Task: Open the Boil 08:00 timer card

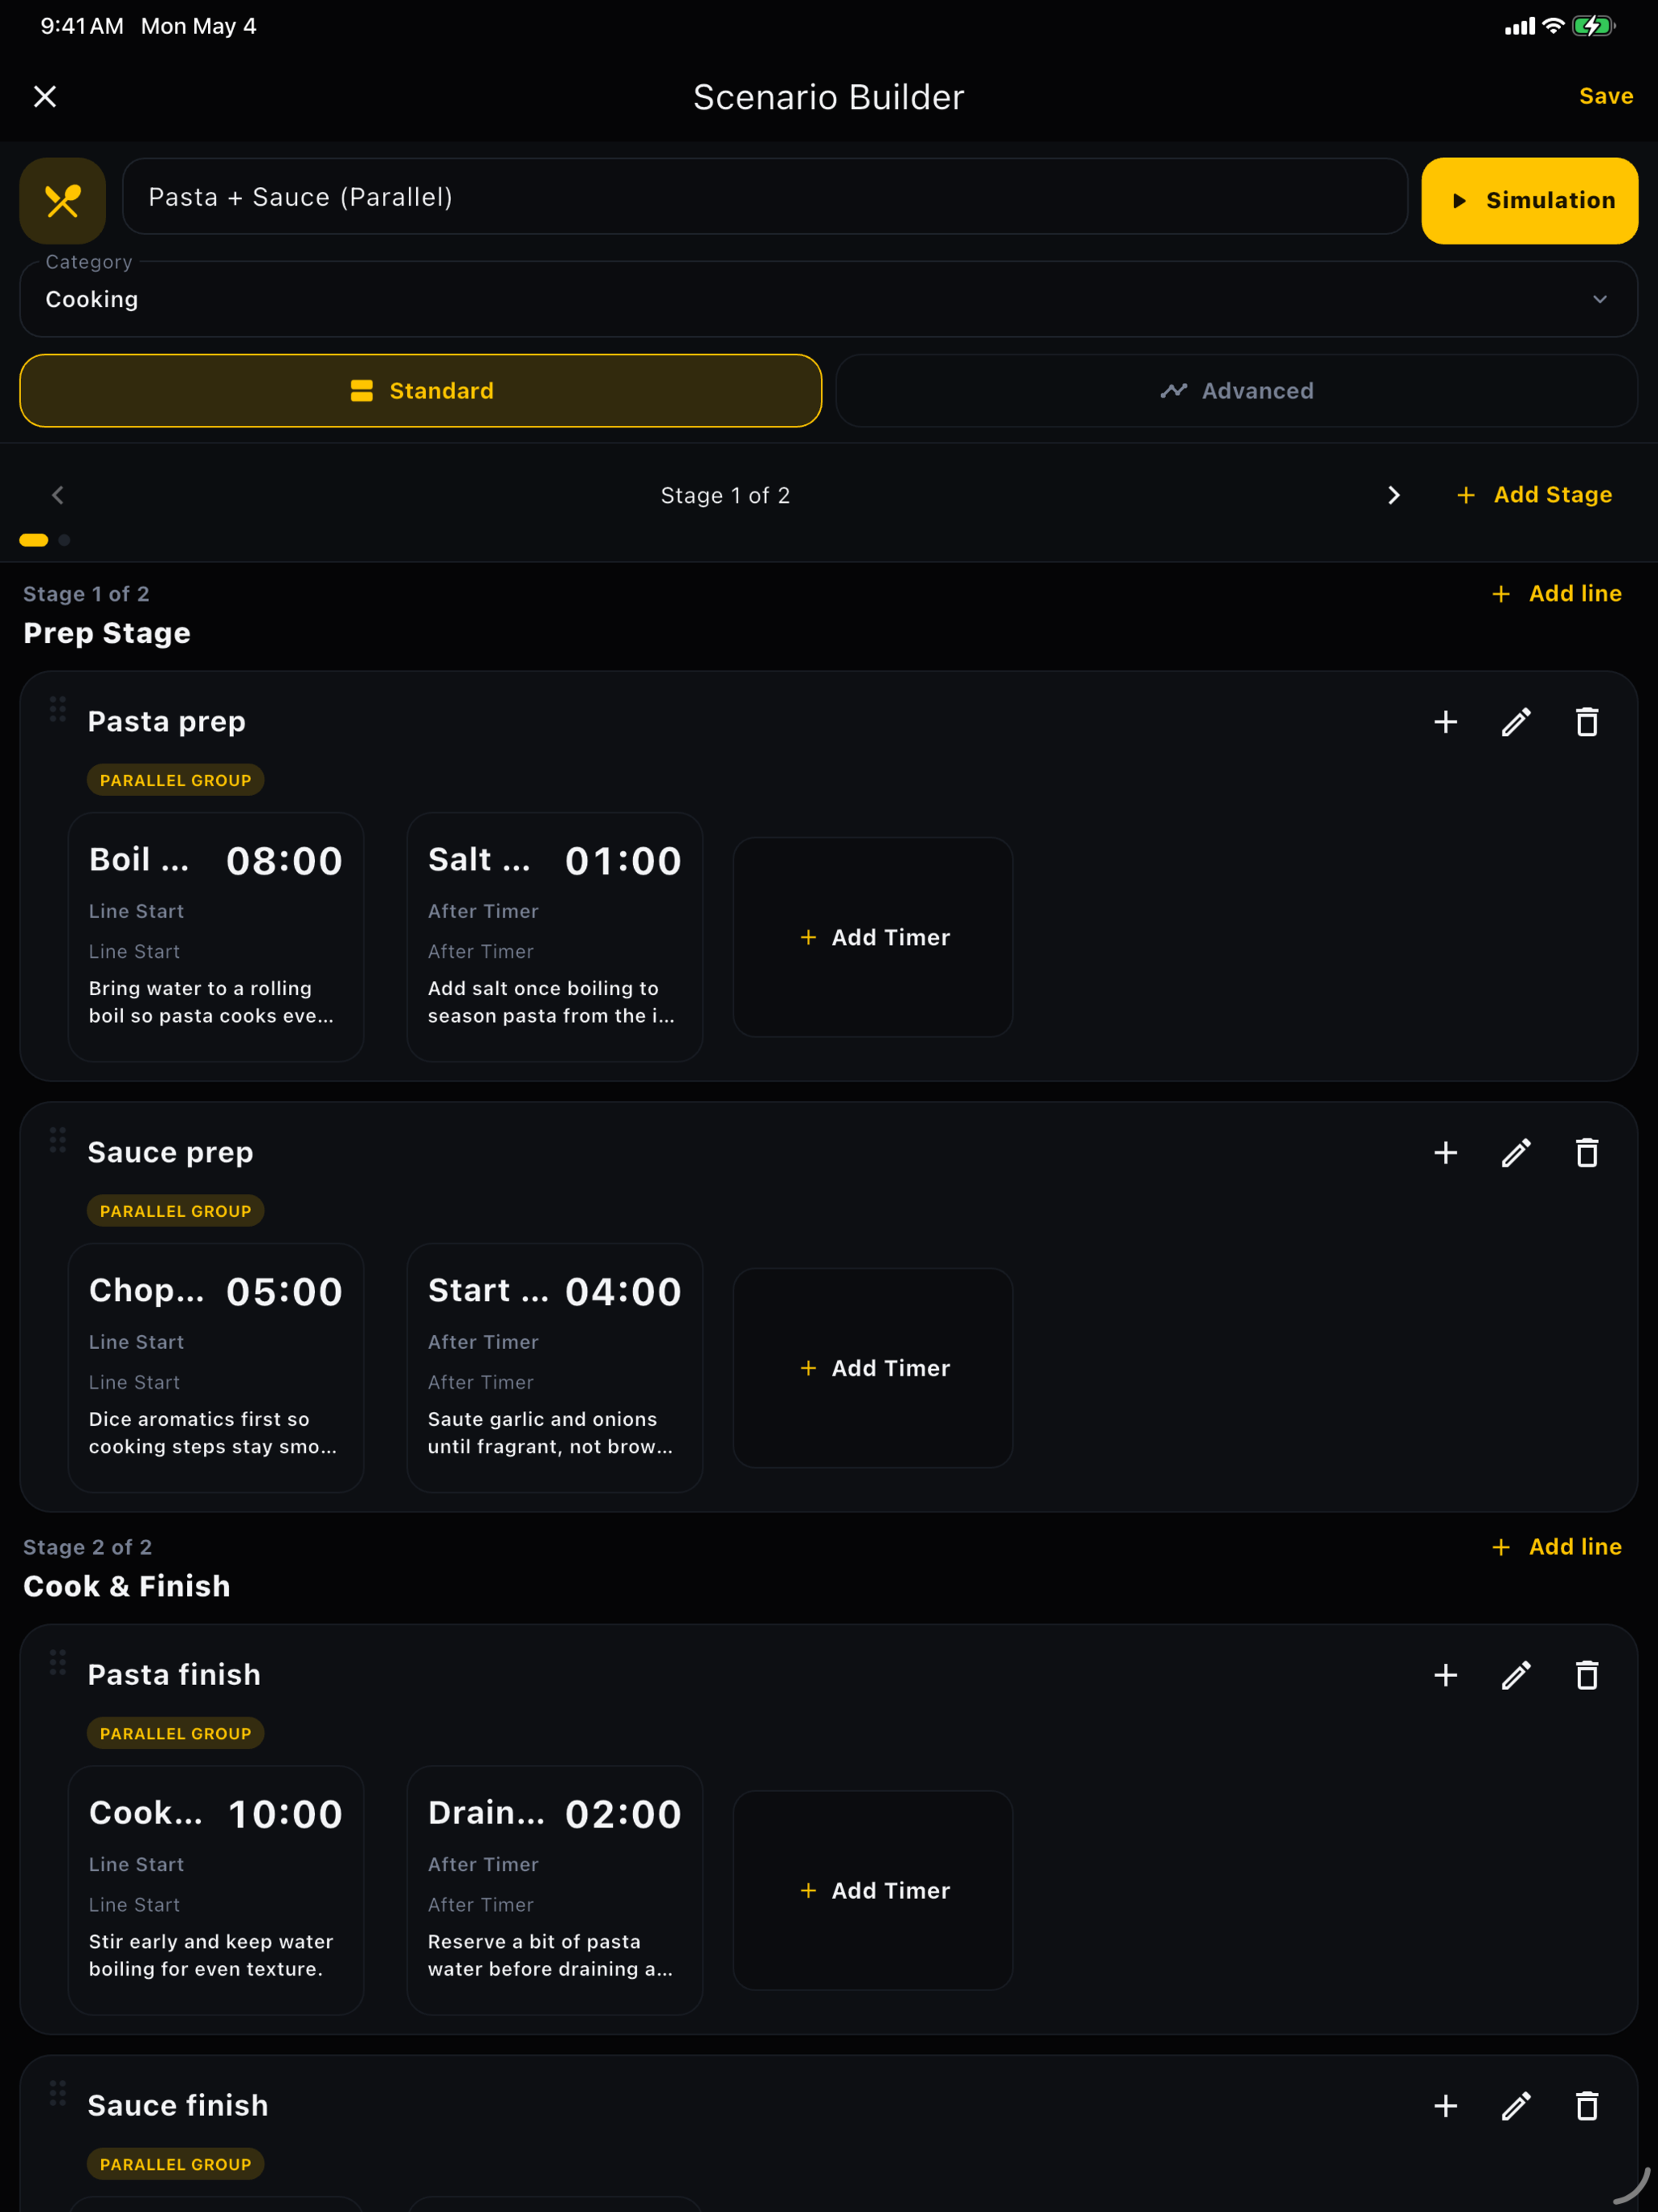Action: [216, 937]
